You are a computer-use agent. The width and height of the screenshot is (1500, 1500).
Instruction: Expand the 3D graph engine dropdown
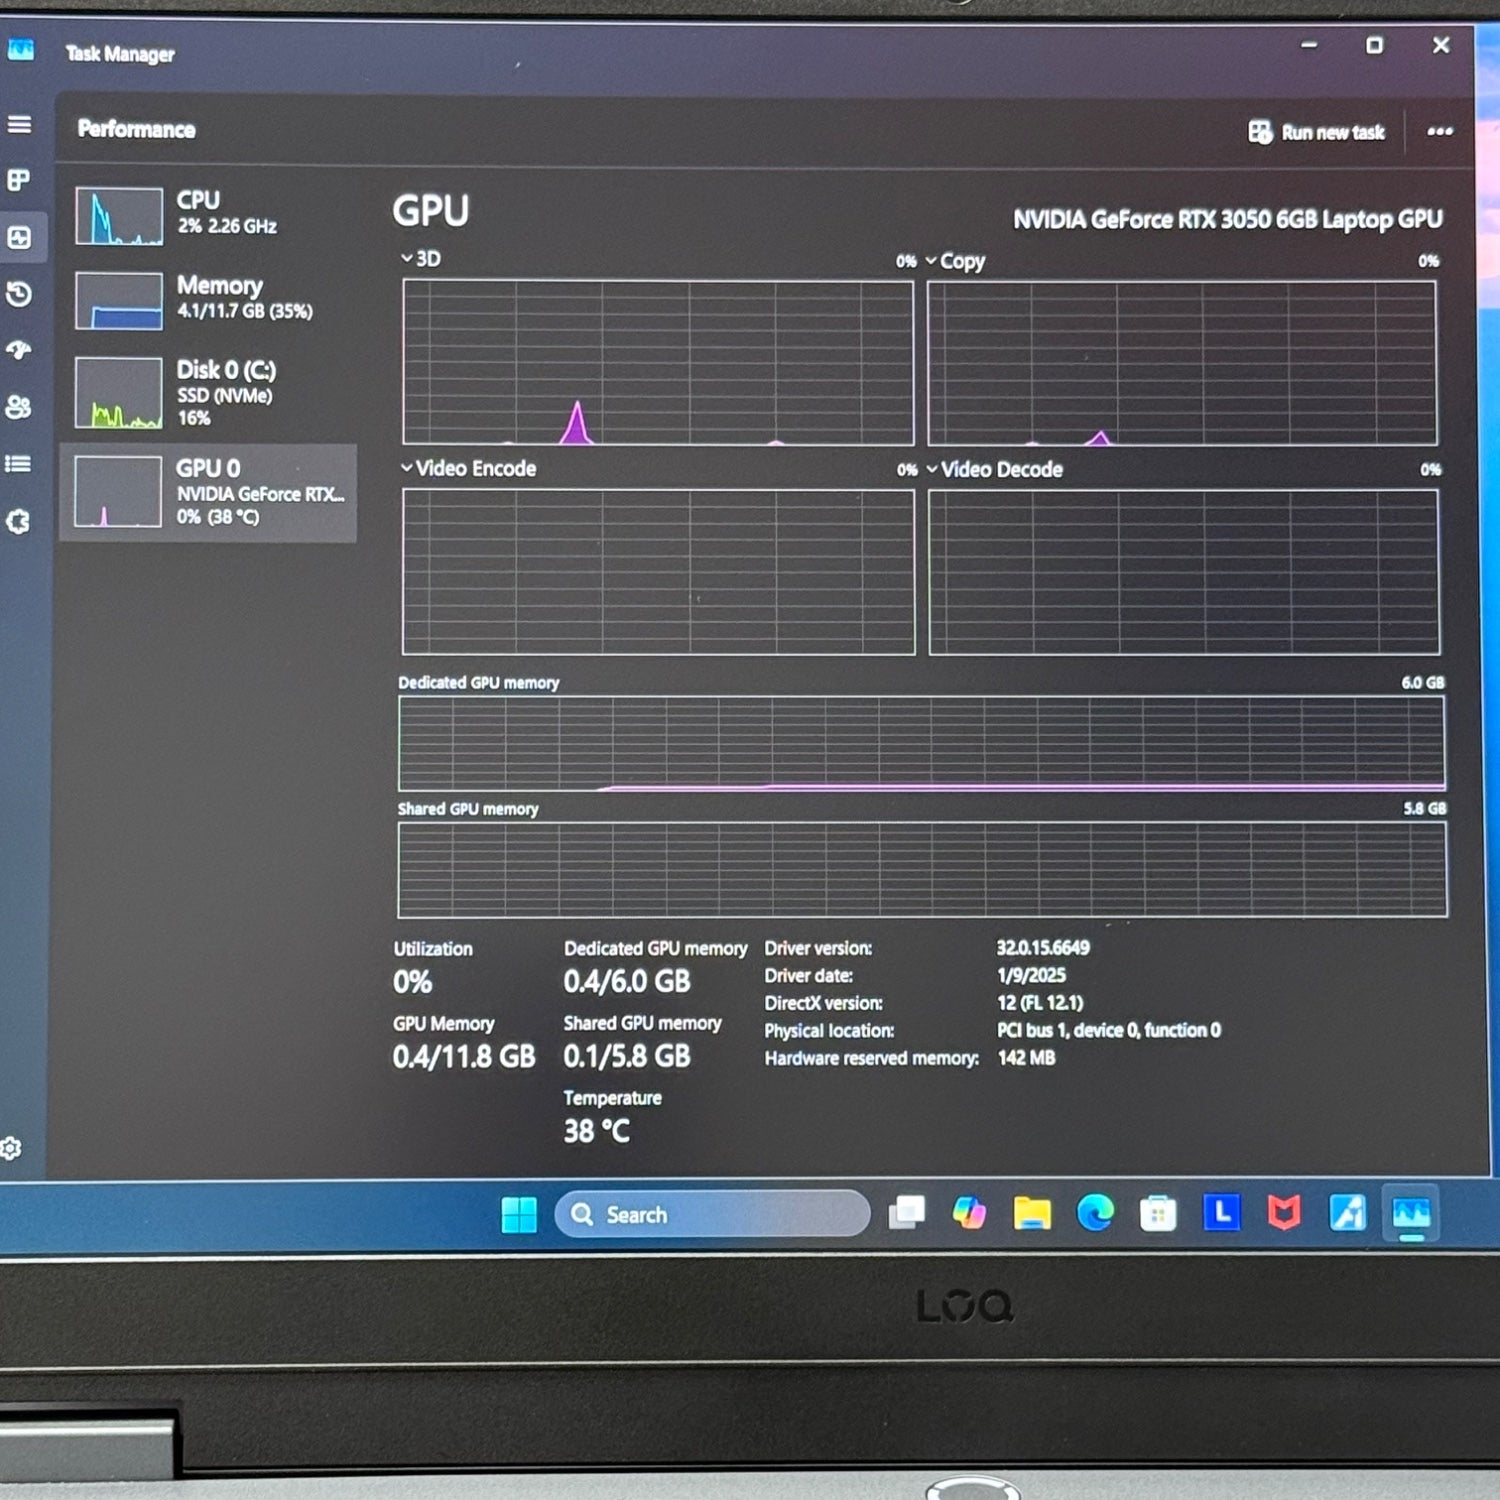click(421, 259)
